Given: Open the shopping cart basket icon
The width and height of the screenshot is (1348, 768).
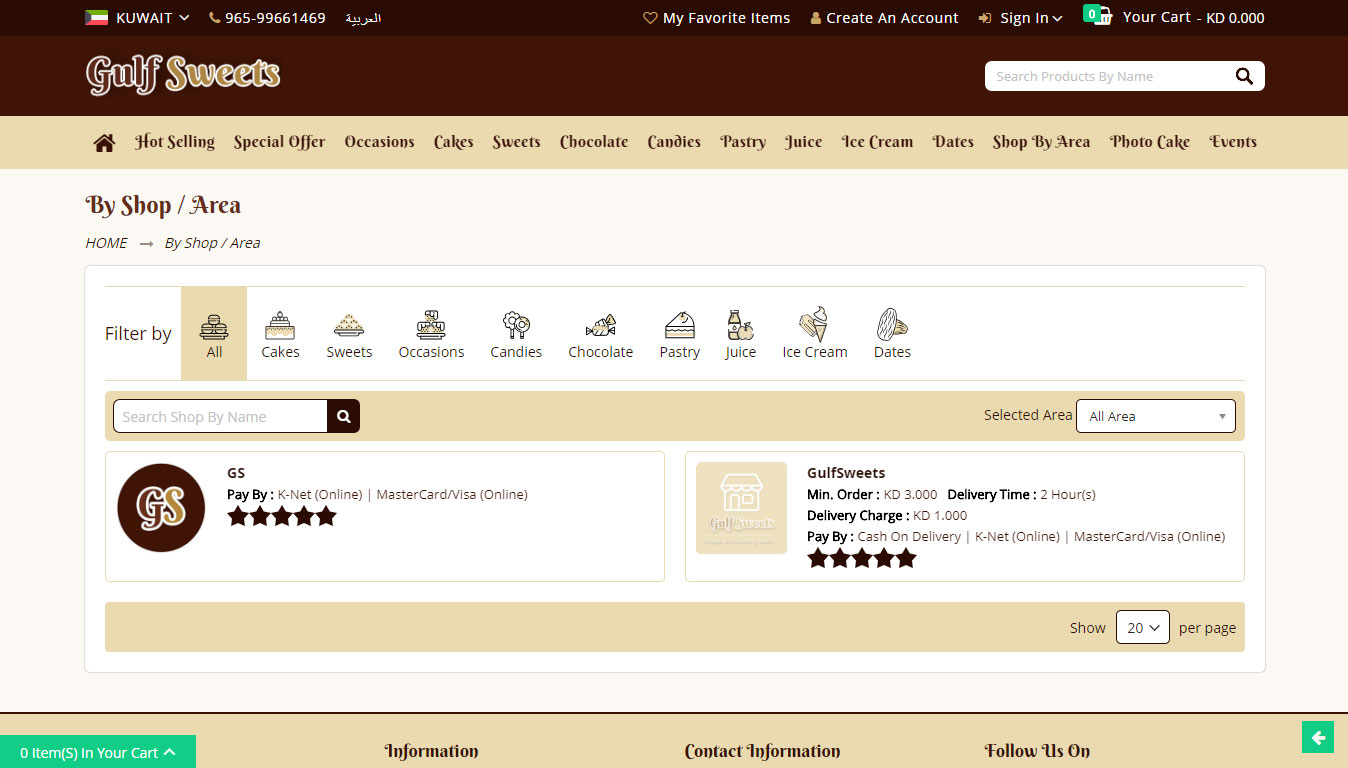Looking at the screenshot, I should pos(1101,16).
